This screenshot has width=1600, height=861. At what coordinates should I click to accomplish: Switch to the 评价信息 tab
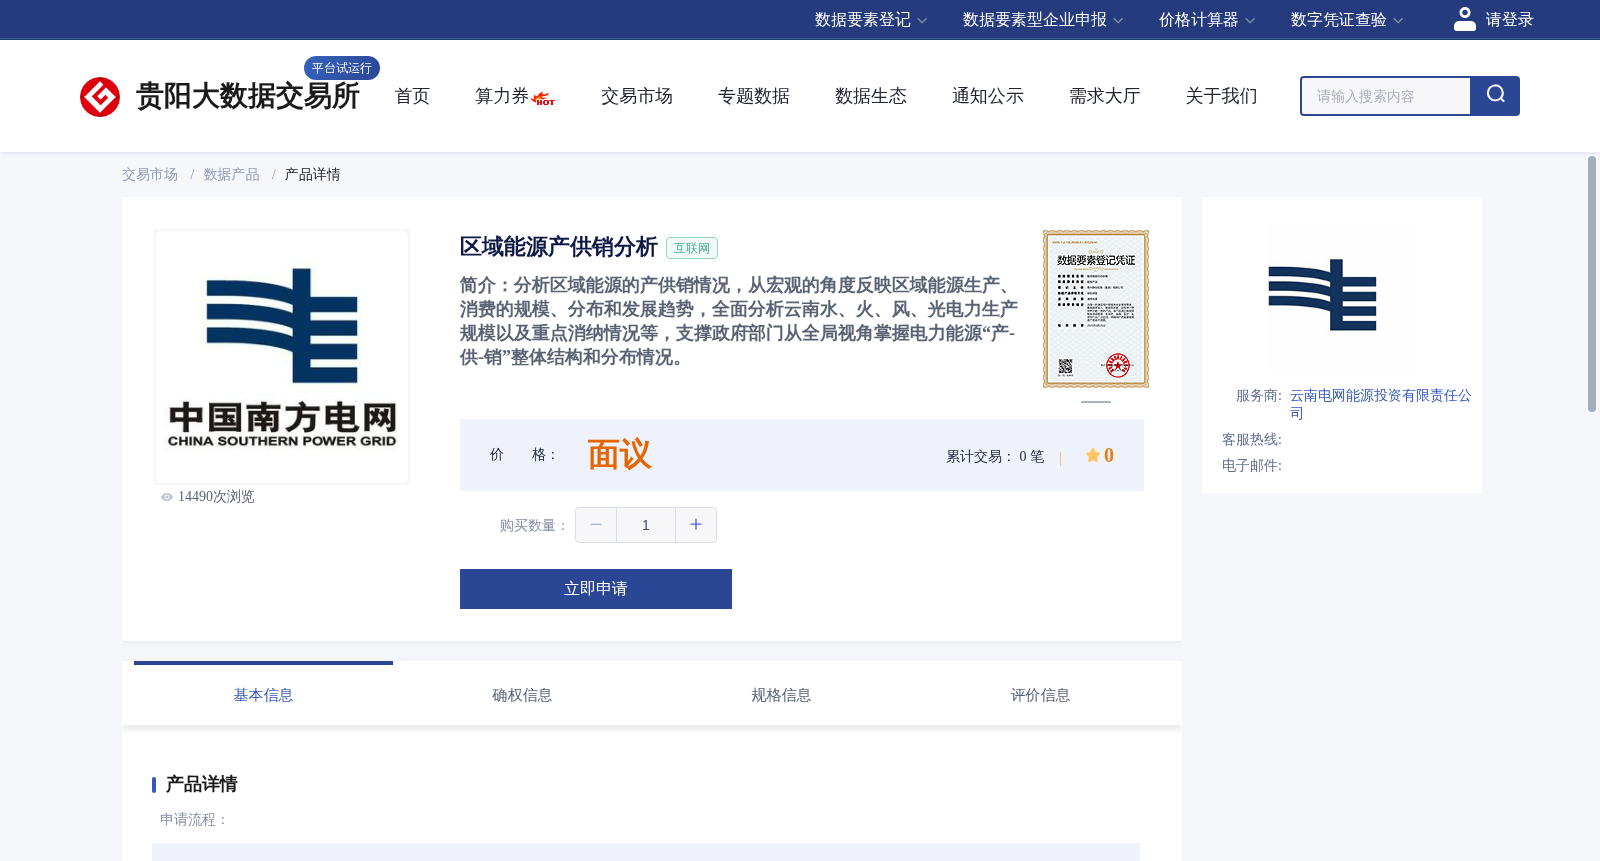[1040, 695]
